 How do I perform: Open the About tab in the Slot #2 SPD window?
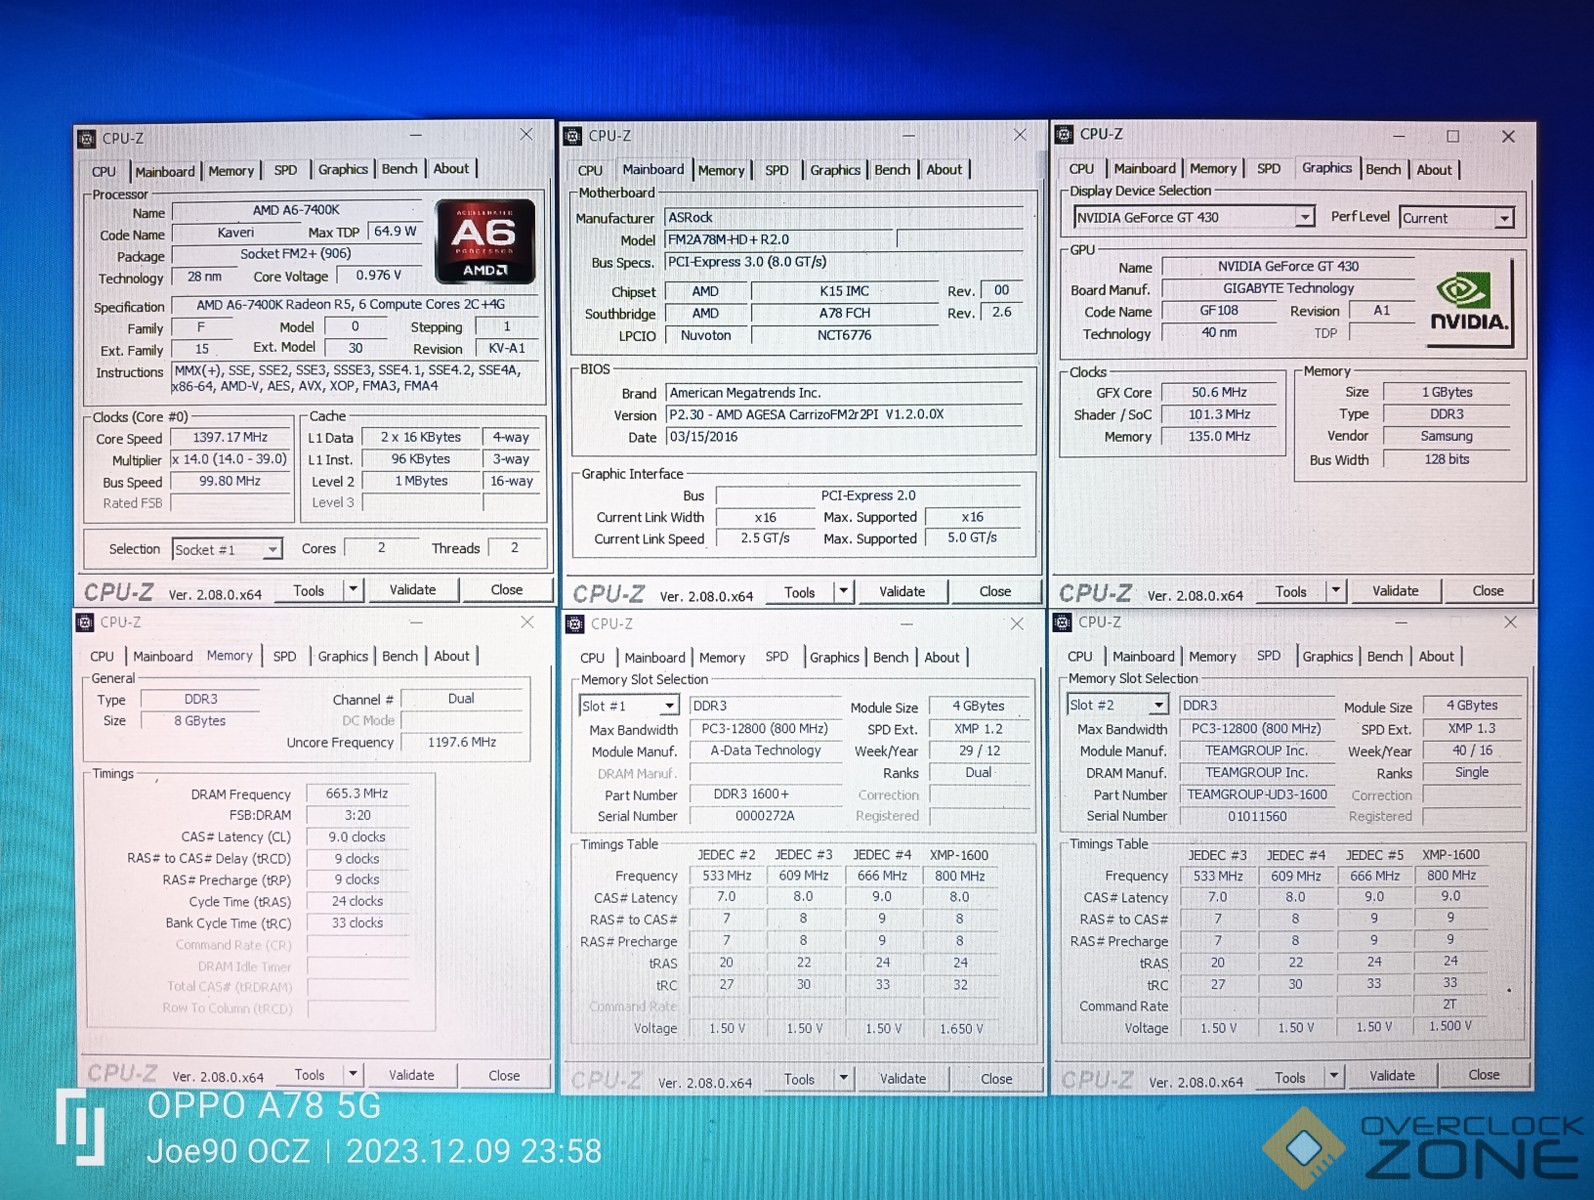[1437, 656]
